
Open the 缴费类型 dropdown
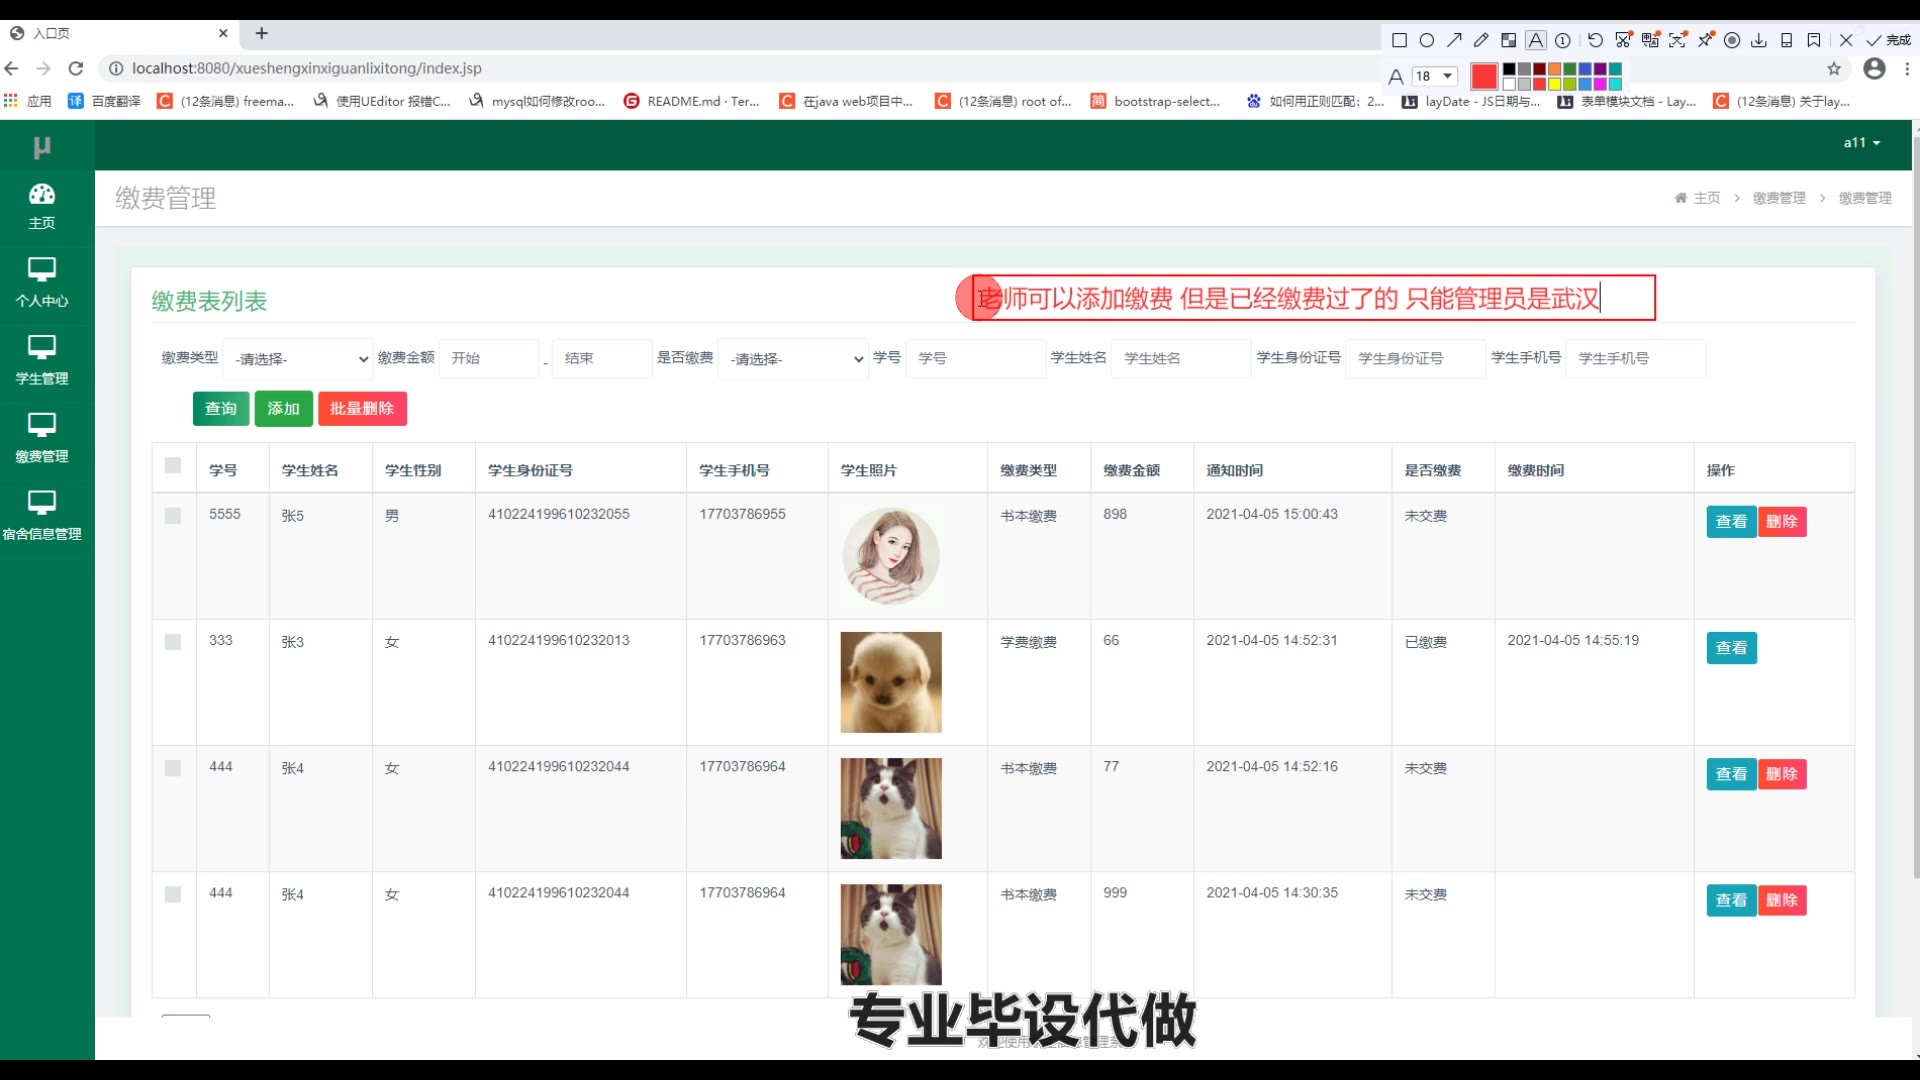pos(297,359)
